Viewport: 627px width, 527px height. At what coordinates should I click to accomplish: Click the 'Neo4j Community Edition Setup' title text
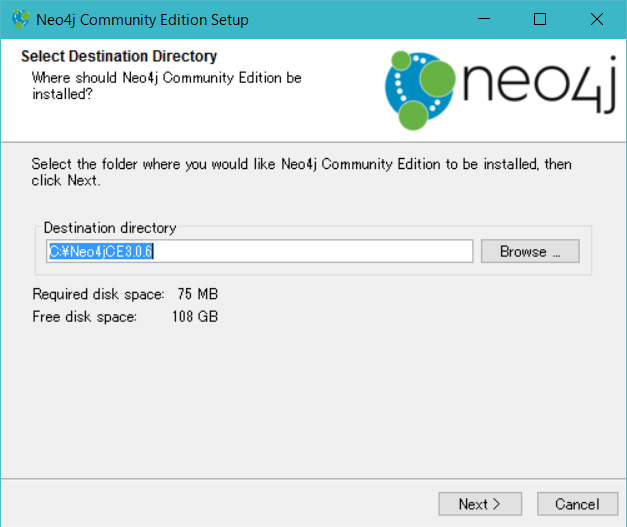pyautogui.click(x=142, y=20)
